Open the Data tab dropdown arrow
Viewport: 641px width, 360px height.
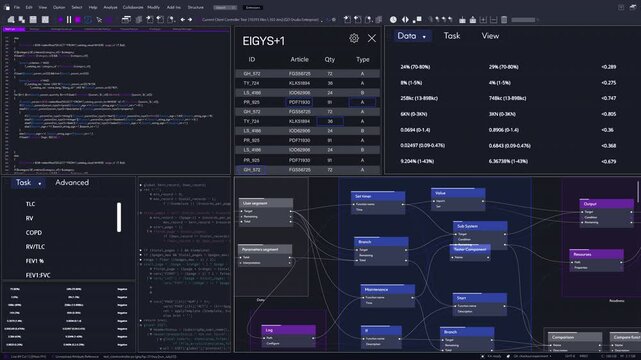pos(424,37)
